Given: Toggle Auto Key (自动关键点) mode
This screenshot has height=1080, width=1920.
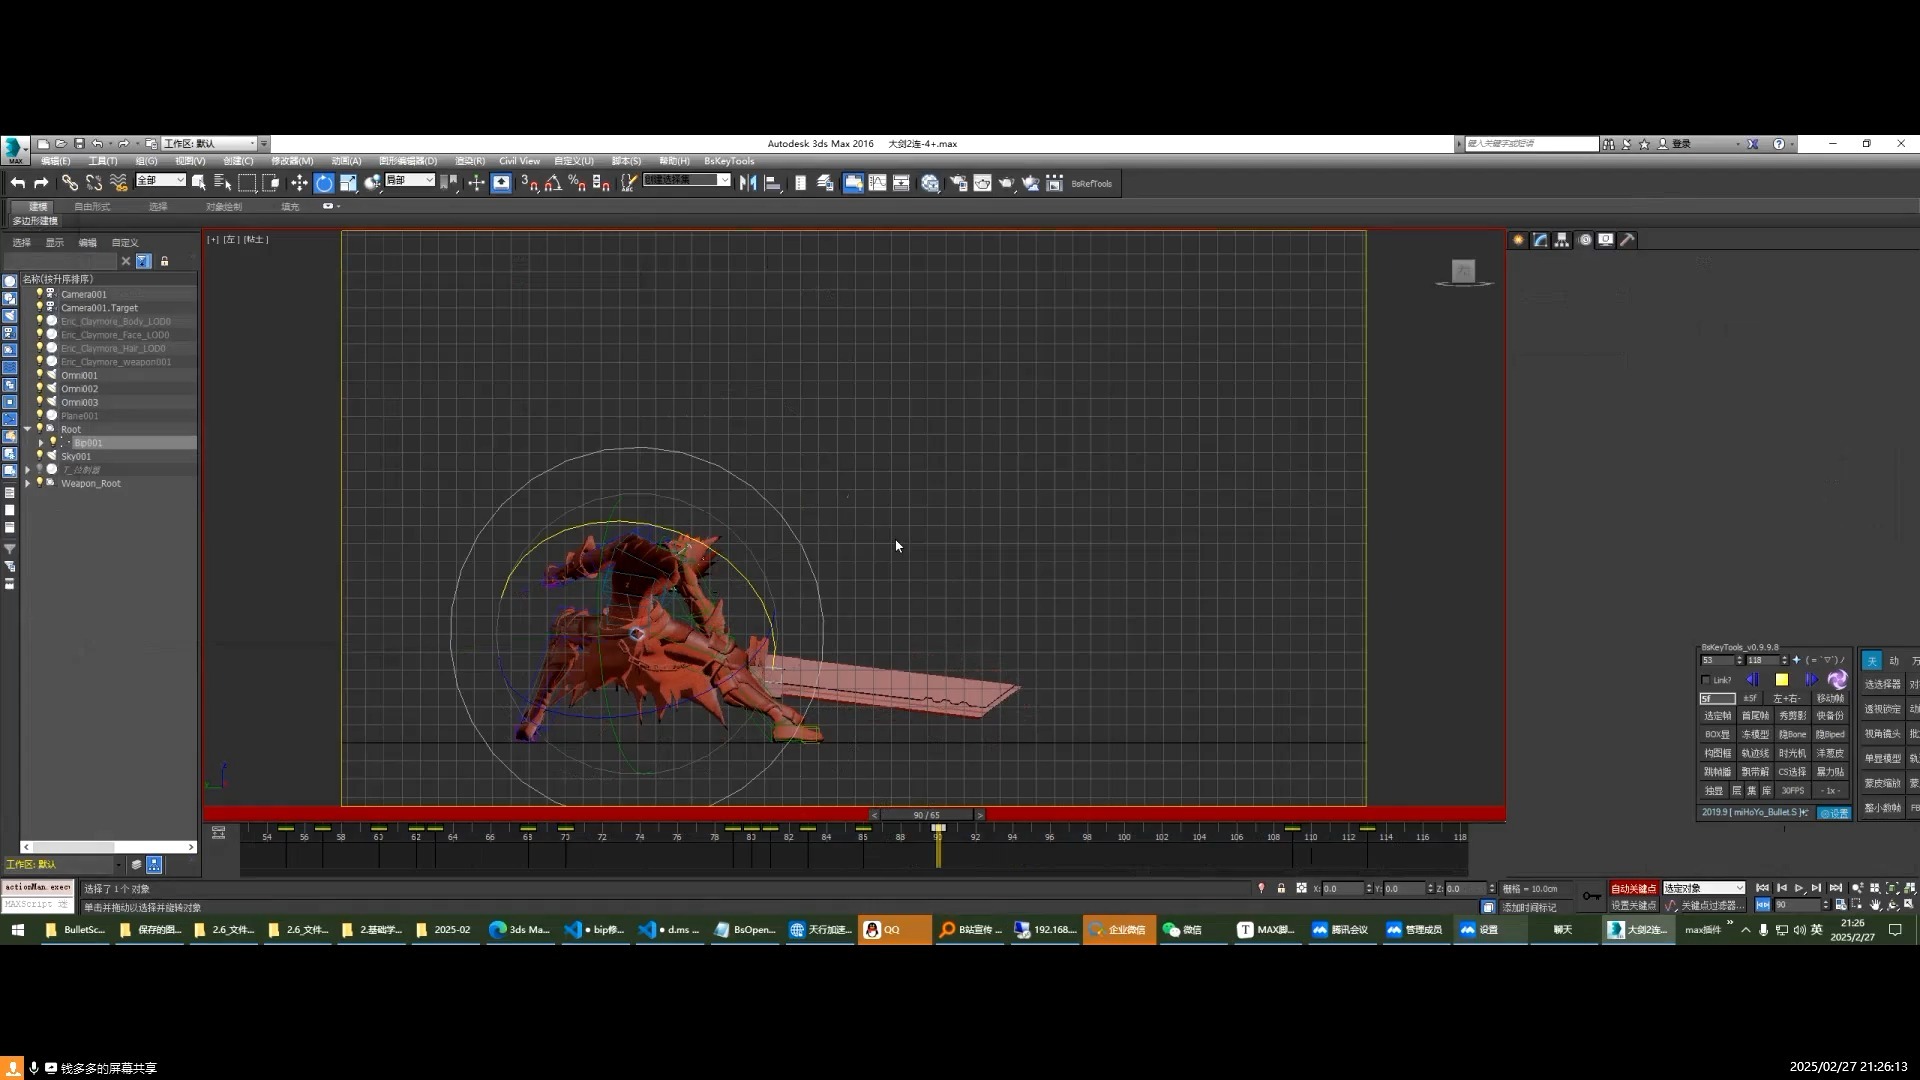Looking at the screenshot, I should pos(1633,888).
